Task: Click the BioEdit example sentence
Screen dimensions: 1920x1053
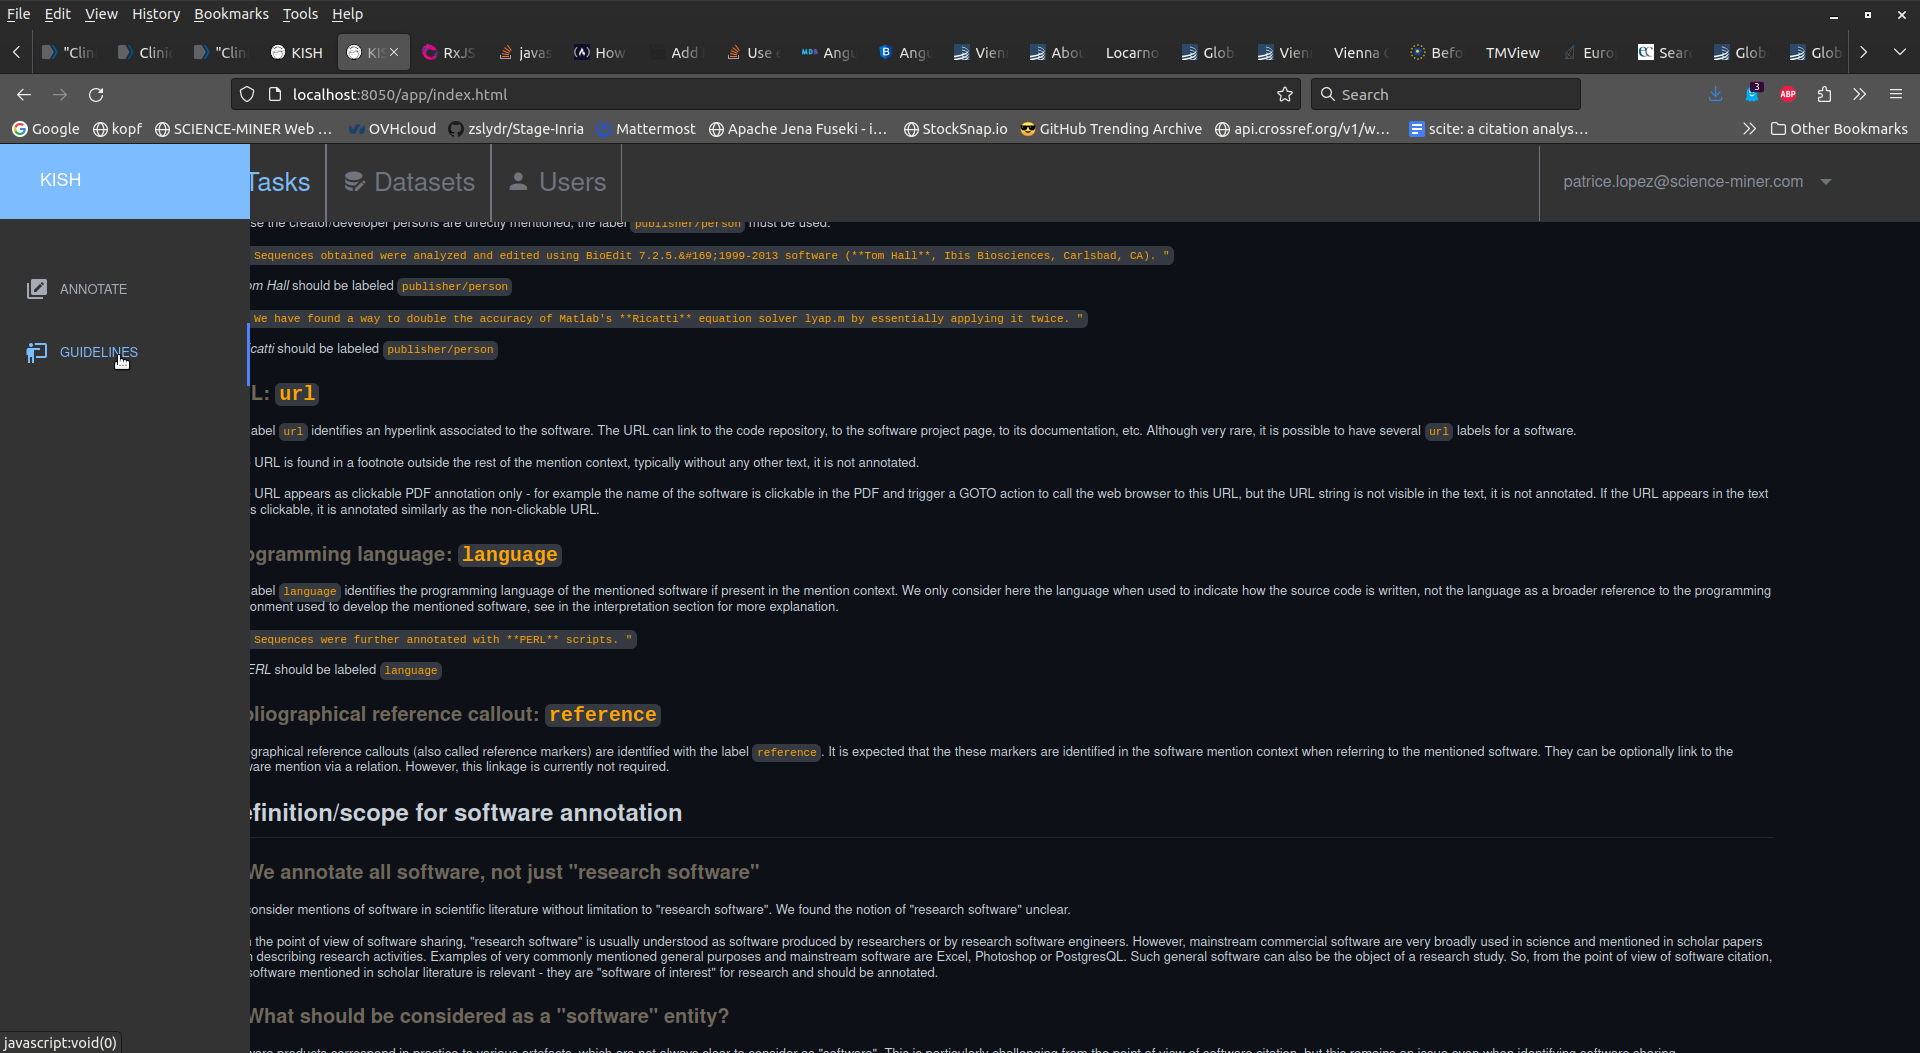Action: point(711,256)
